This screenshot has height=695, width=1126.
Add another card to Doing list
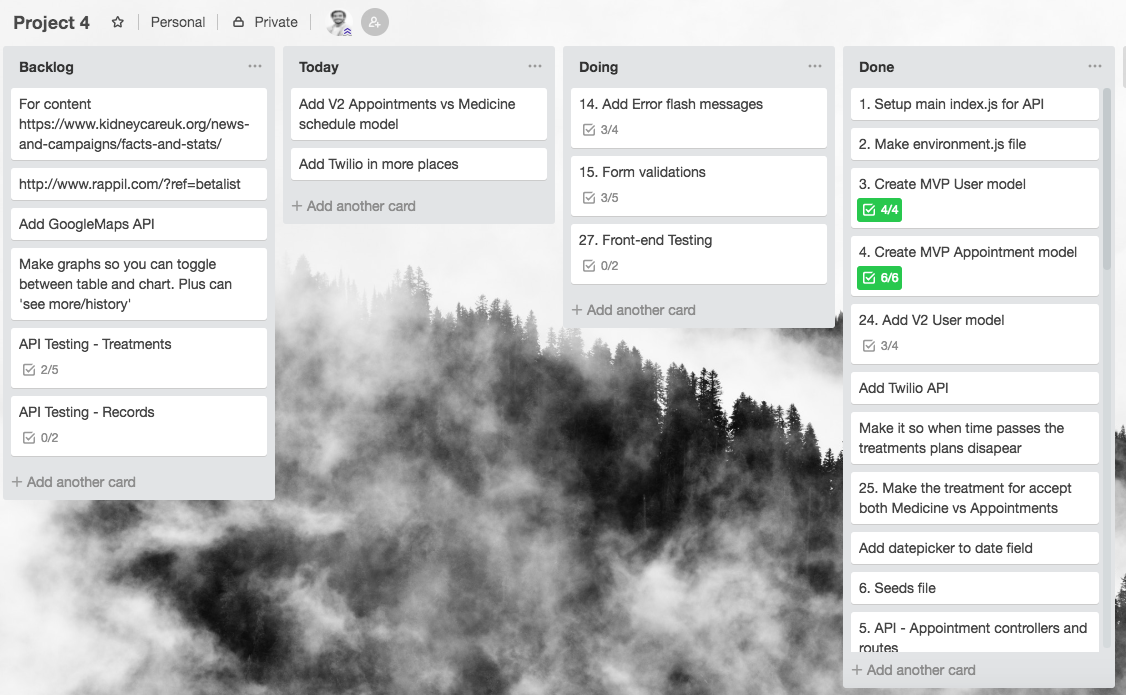point(633,310)
